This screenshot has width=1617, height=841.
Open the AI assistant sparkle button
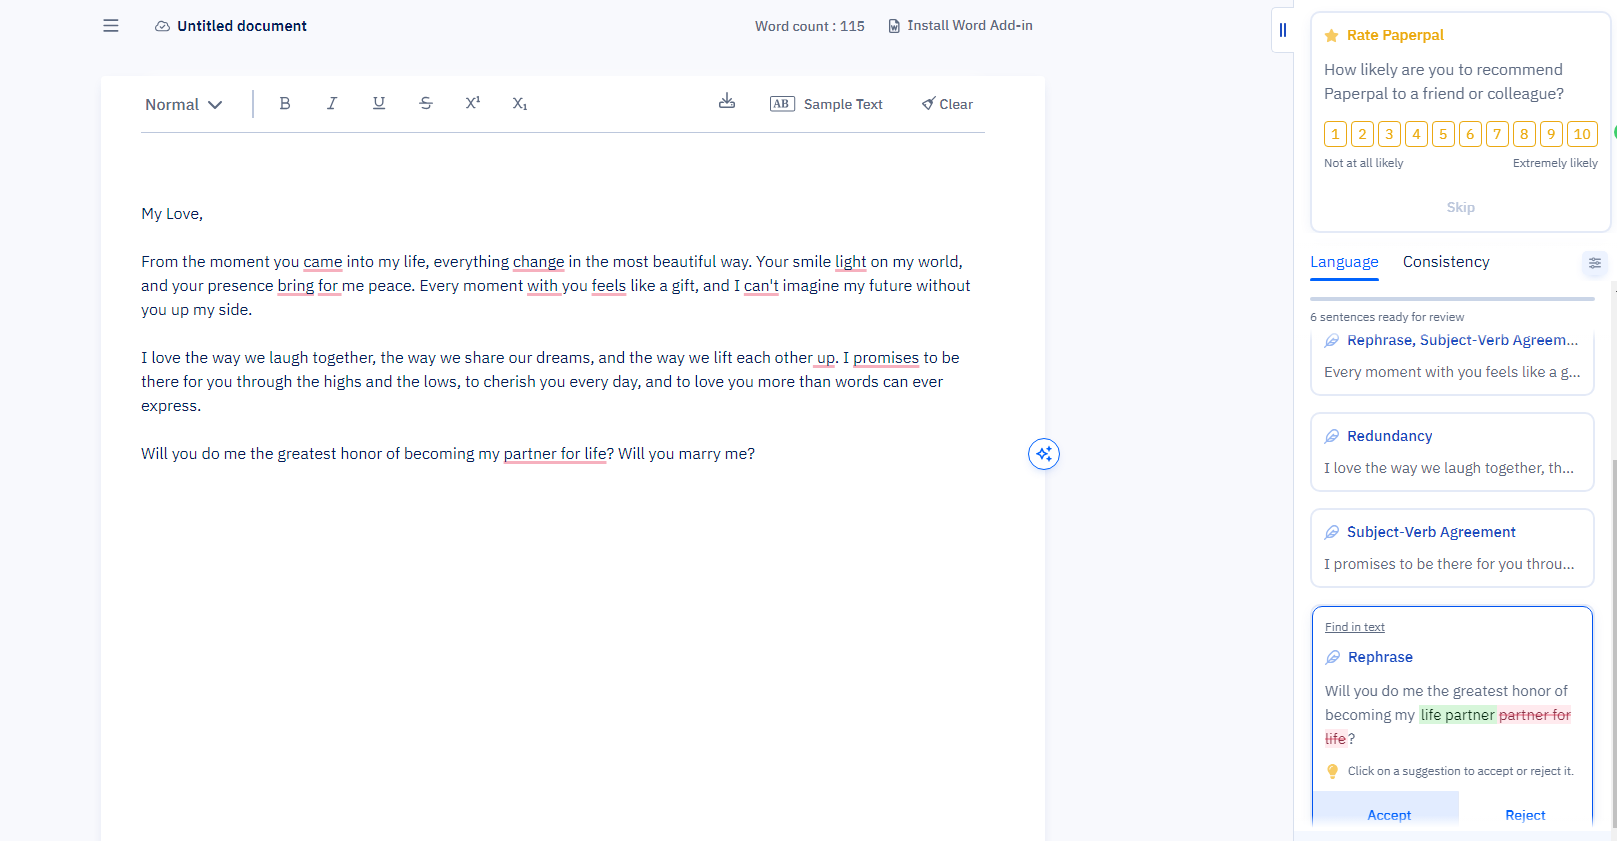coord(1043,454)
